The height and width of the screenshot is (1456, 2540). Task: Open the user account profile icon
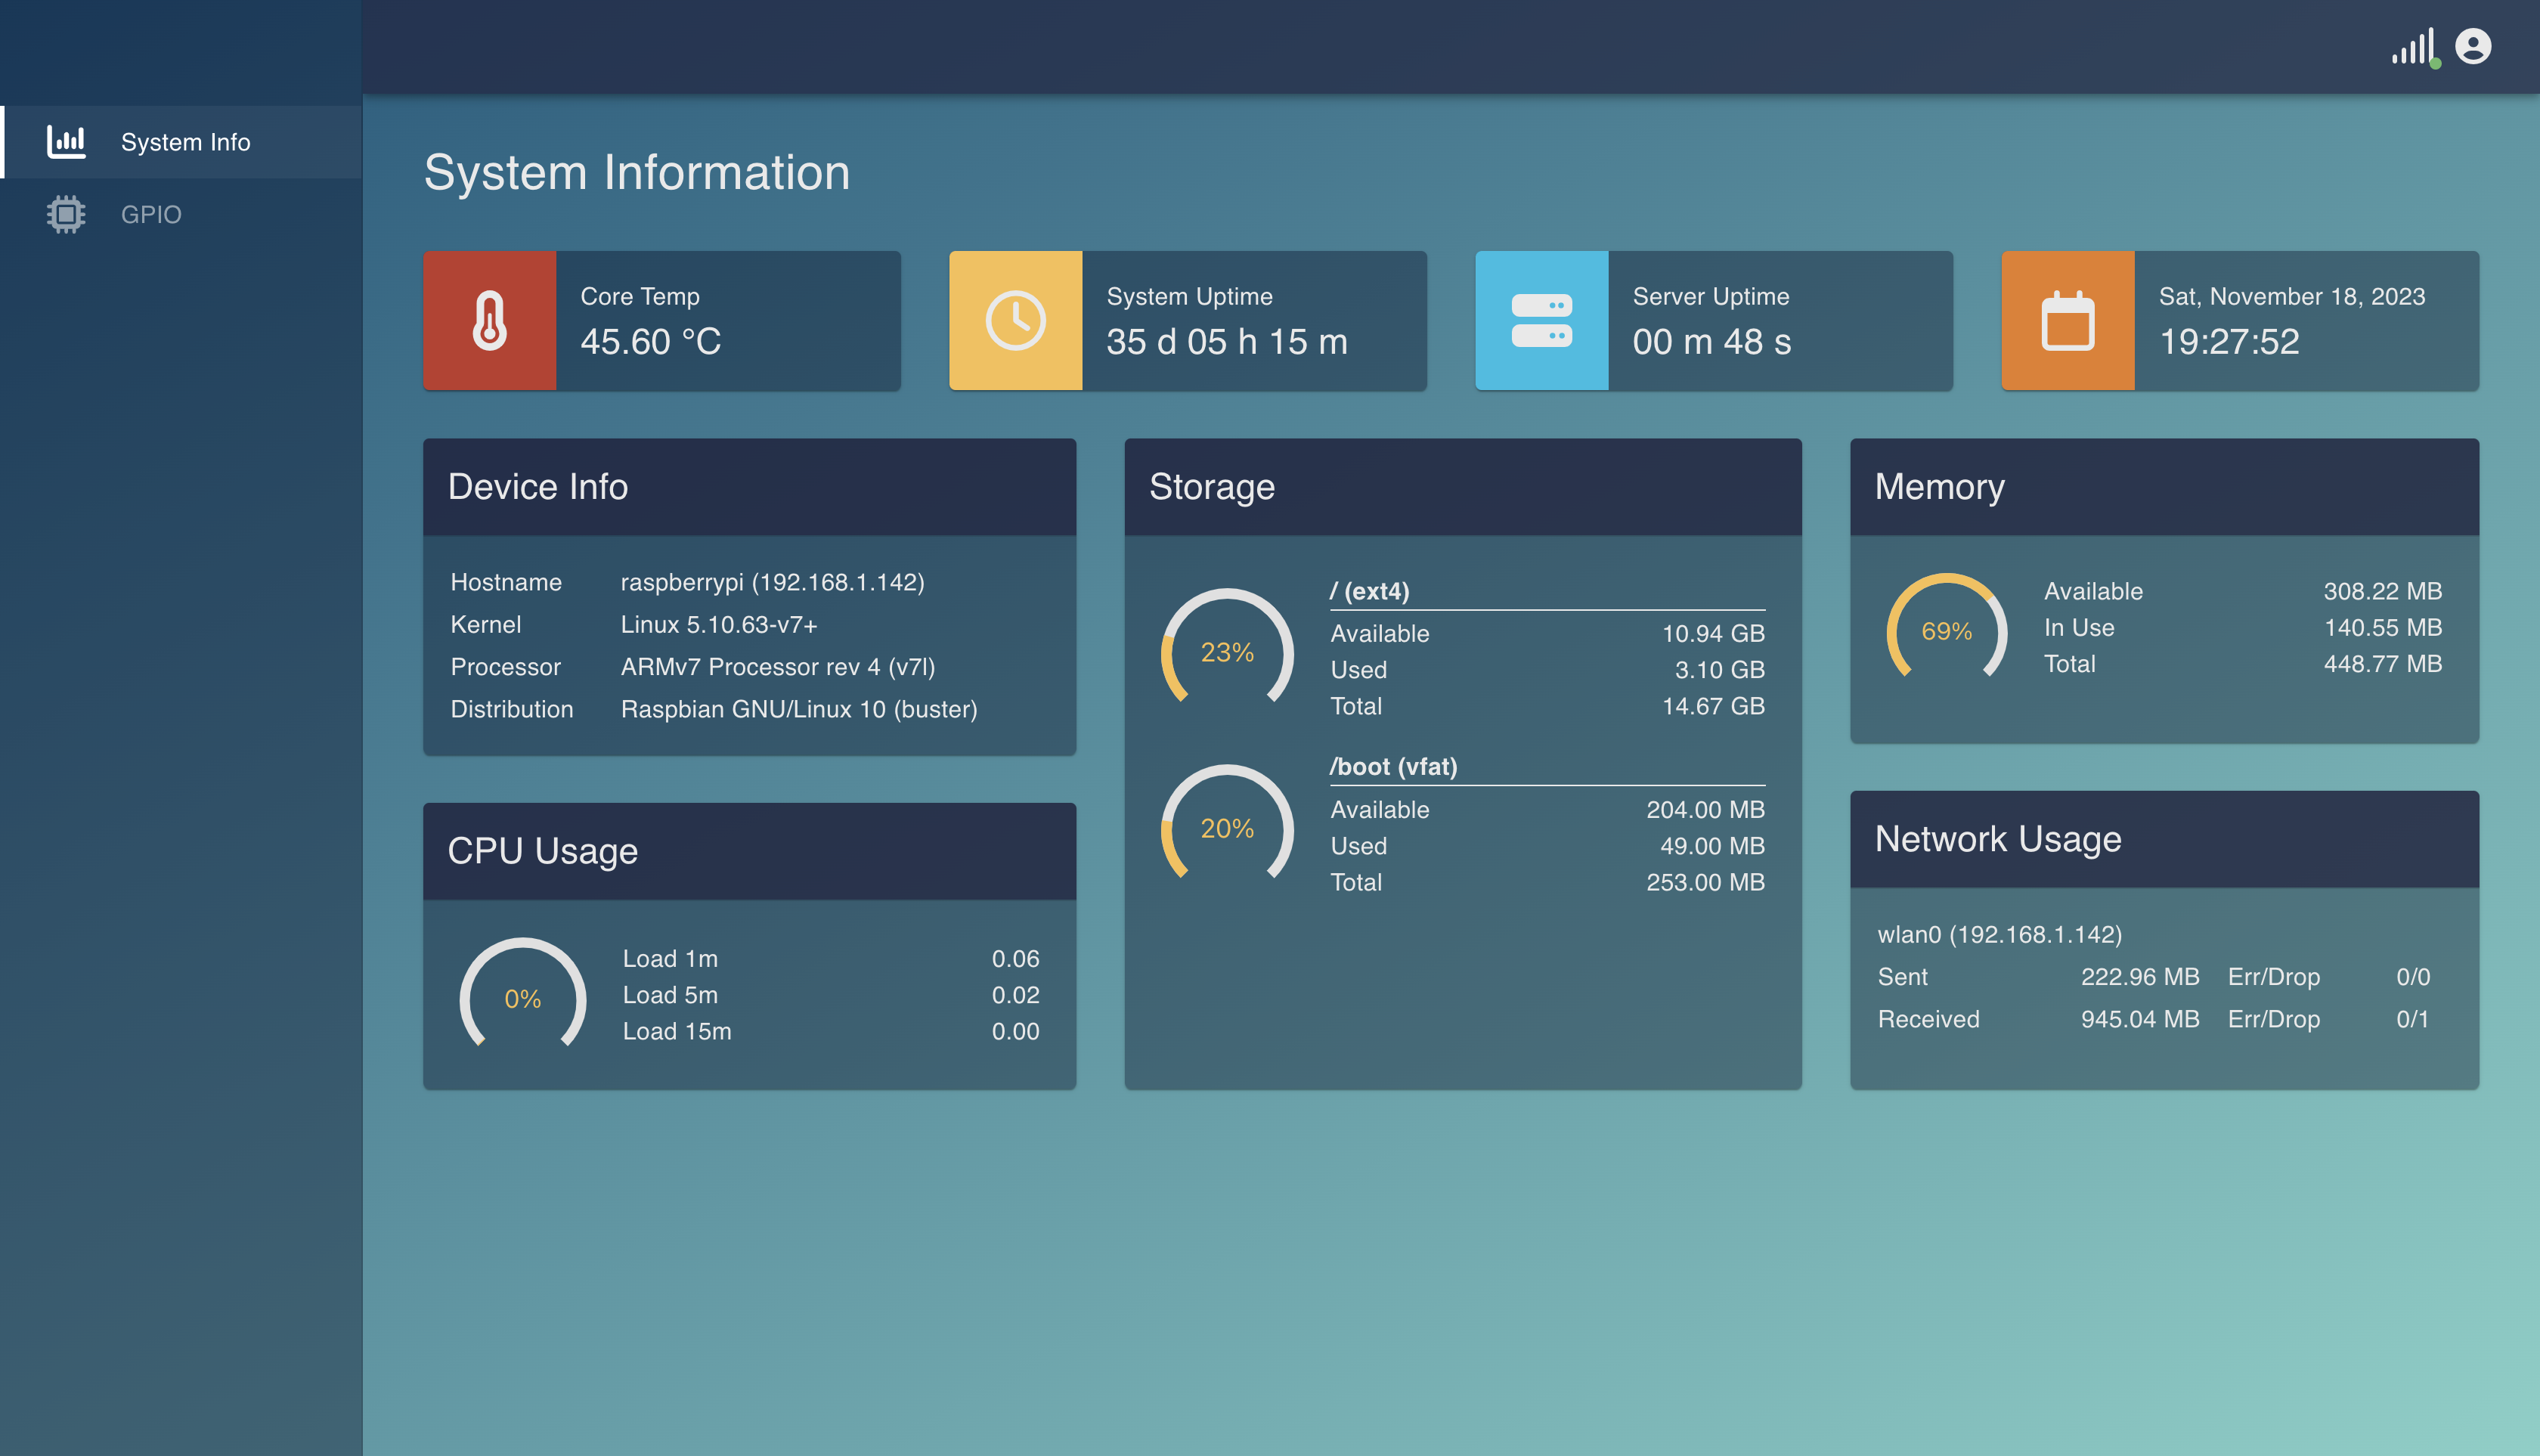point(2473,46)
